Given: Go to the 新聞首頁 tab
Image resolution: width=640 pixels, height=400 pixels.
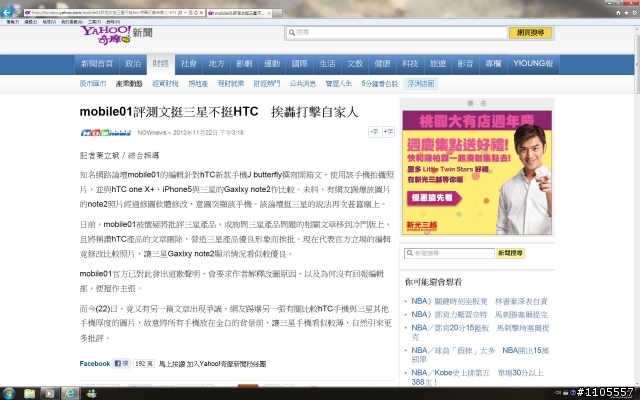Looking at the screenshot, I should click(97, 64).
